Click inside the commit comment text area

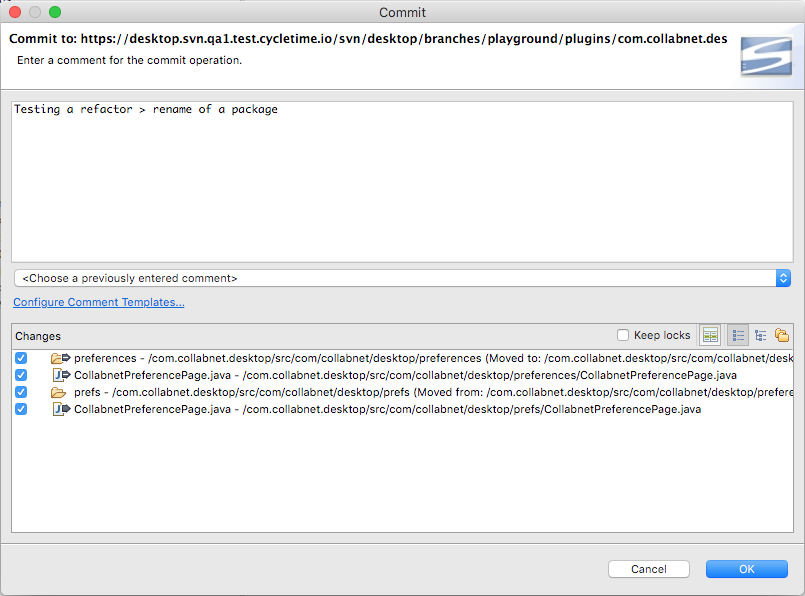(x=400, y=180)
